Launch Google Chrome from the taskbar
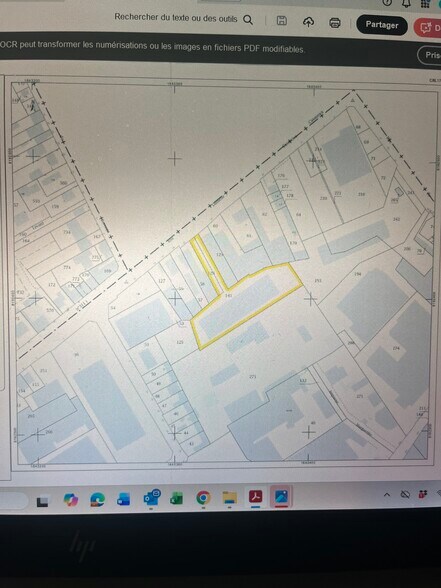The width and height of the screenshot is (441, 588). pos(203,498)
